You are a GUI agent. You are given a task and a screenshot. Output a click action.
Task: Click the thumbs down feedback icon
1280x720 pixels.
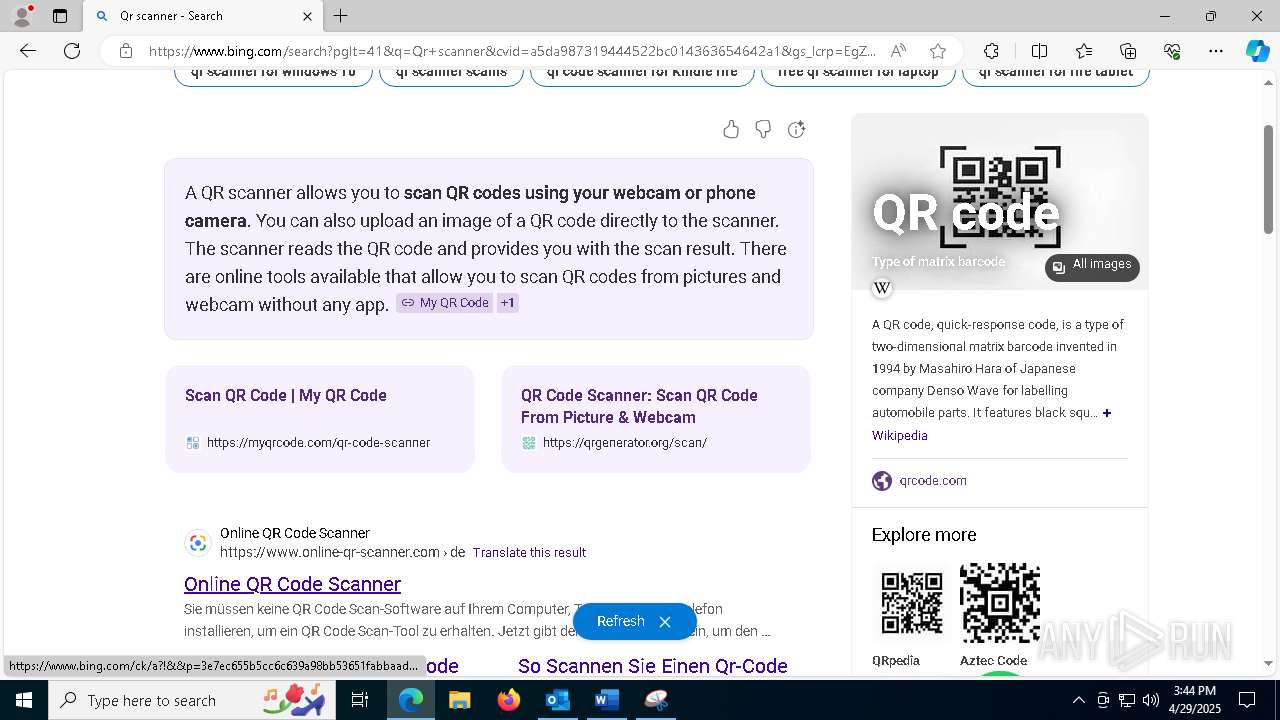(x=763, y=129)
